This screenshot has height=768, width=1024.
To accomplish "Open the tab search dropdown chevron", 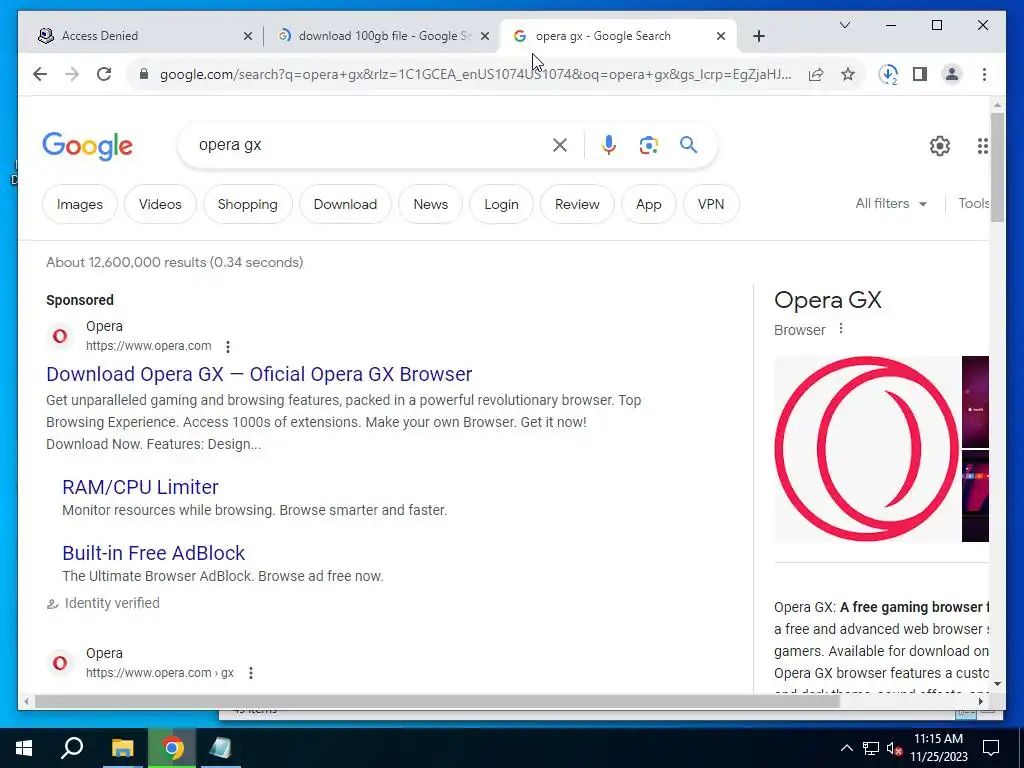I will coord(844,25).
